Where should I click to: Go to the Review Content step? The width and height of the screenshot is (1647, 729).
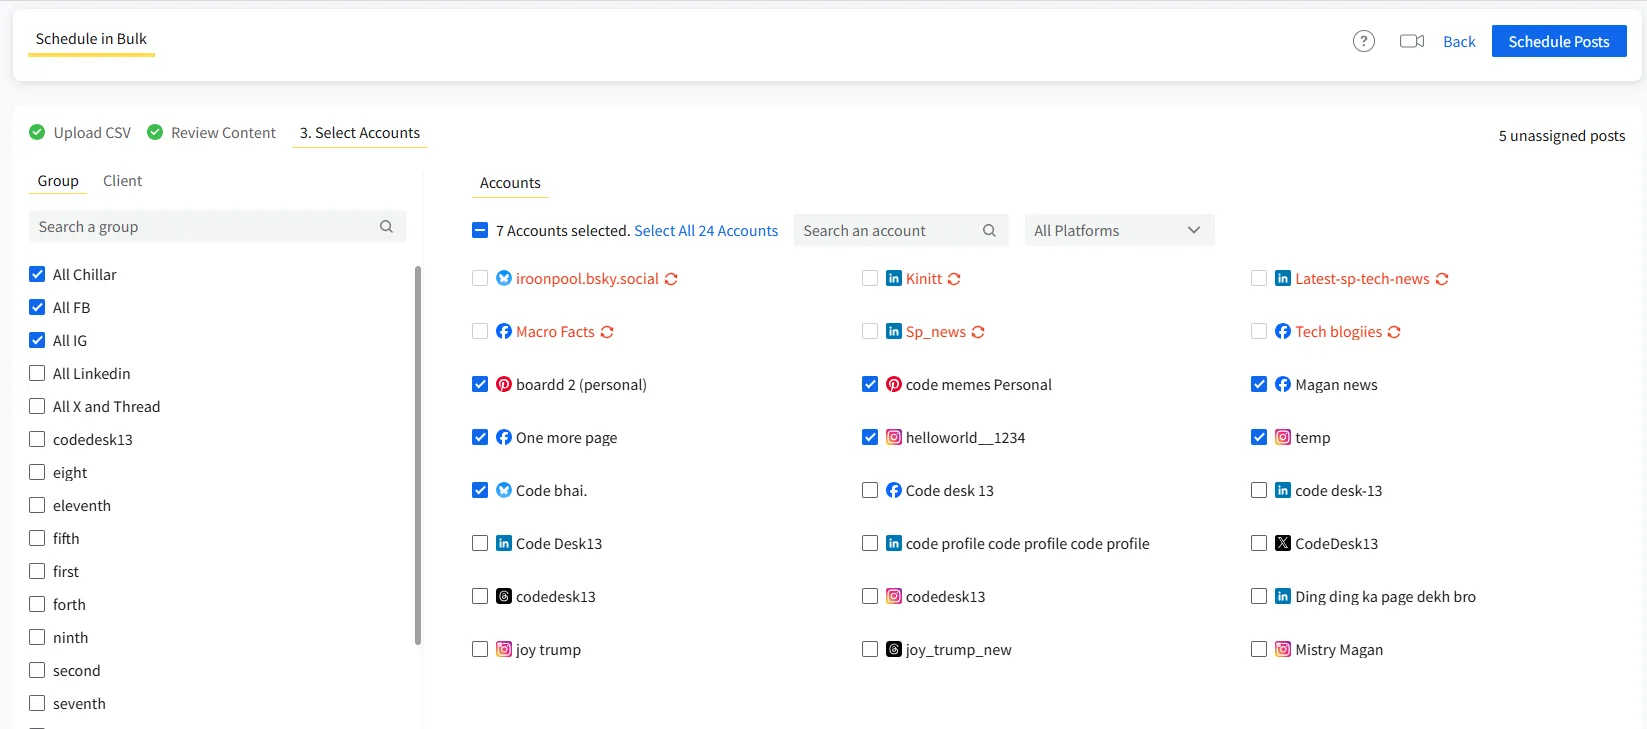click(x=223, y=133)
